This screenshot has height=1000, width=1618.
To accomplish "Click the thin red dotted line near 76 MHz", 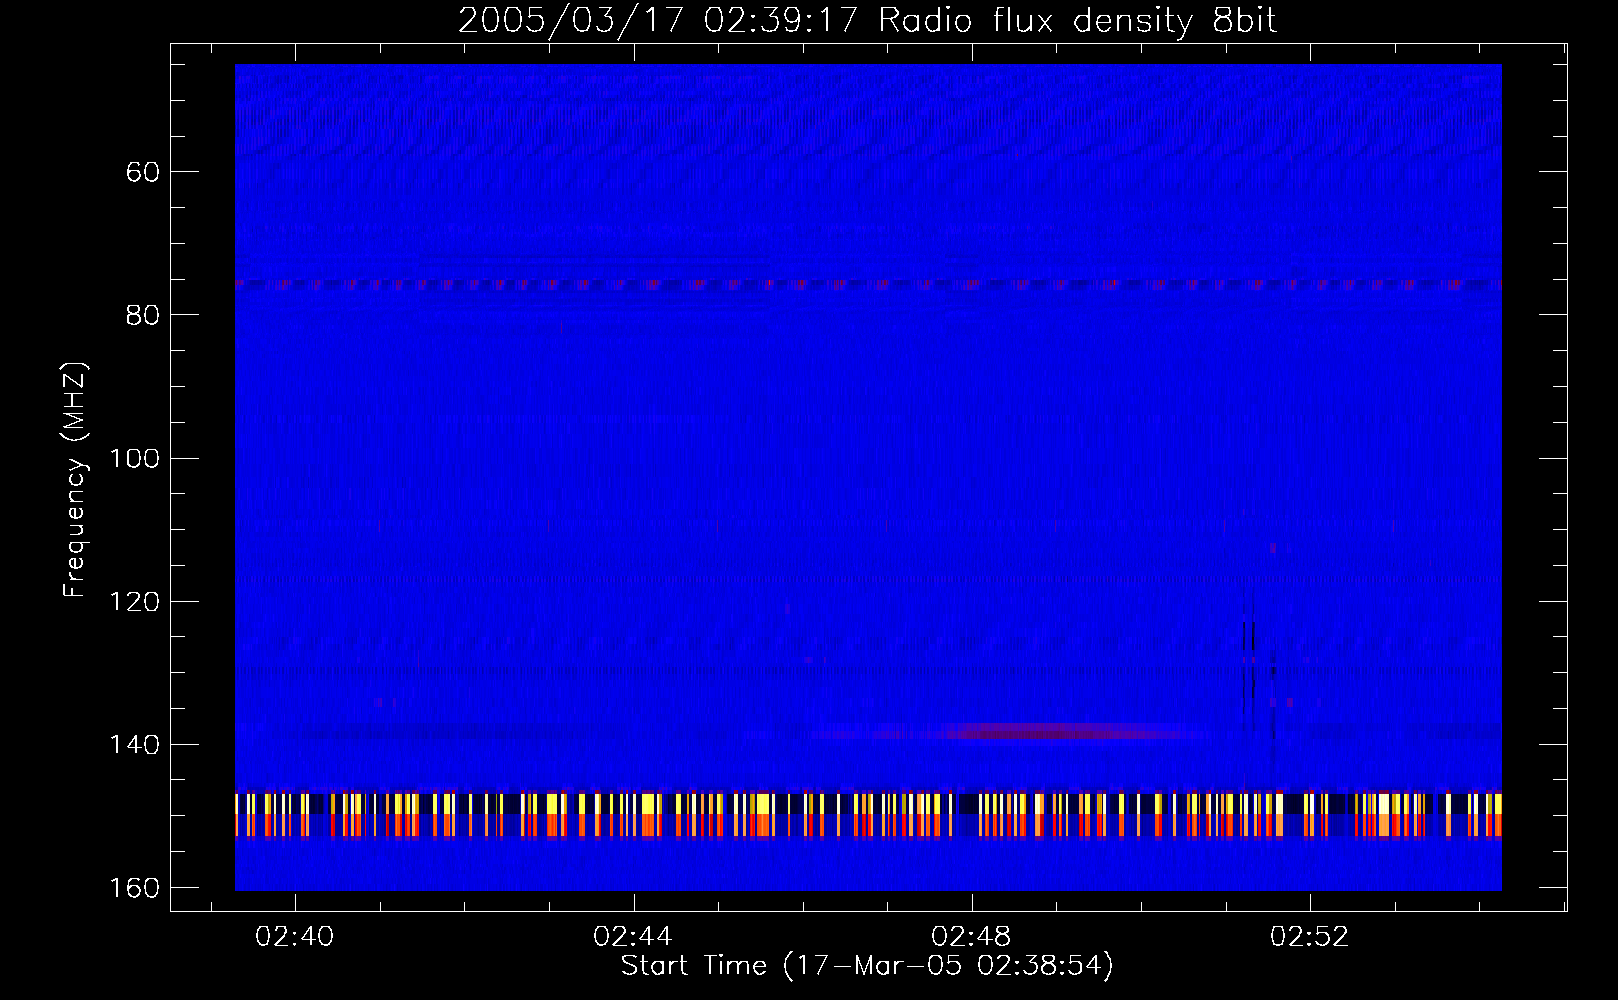I will pyautogui.click(x=868, y=284).
